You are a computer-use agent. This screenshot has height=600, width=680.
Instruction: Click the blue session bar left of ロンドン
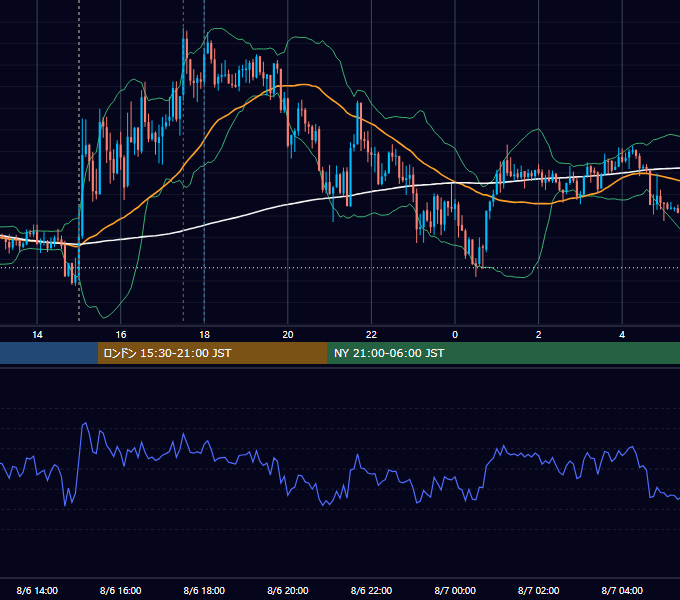click(49, 353)
